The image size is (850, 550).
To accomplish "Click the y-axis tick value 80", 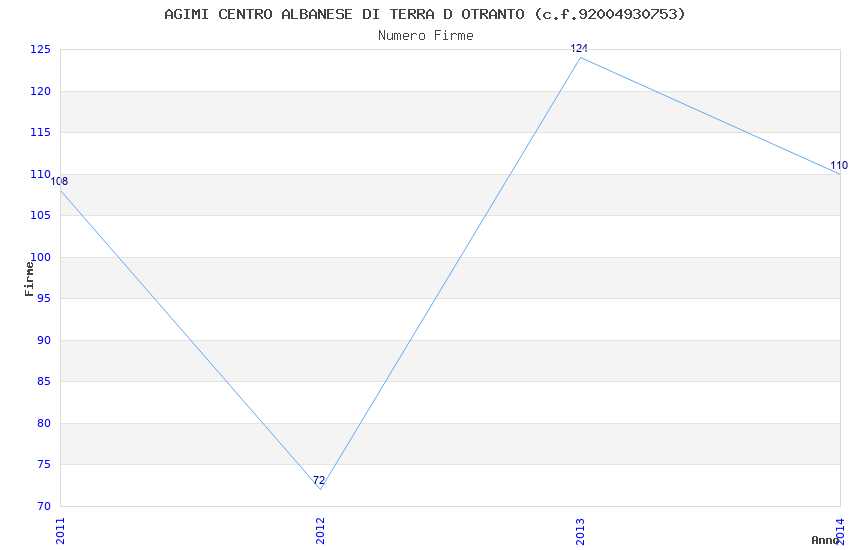I will (44, 423).
